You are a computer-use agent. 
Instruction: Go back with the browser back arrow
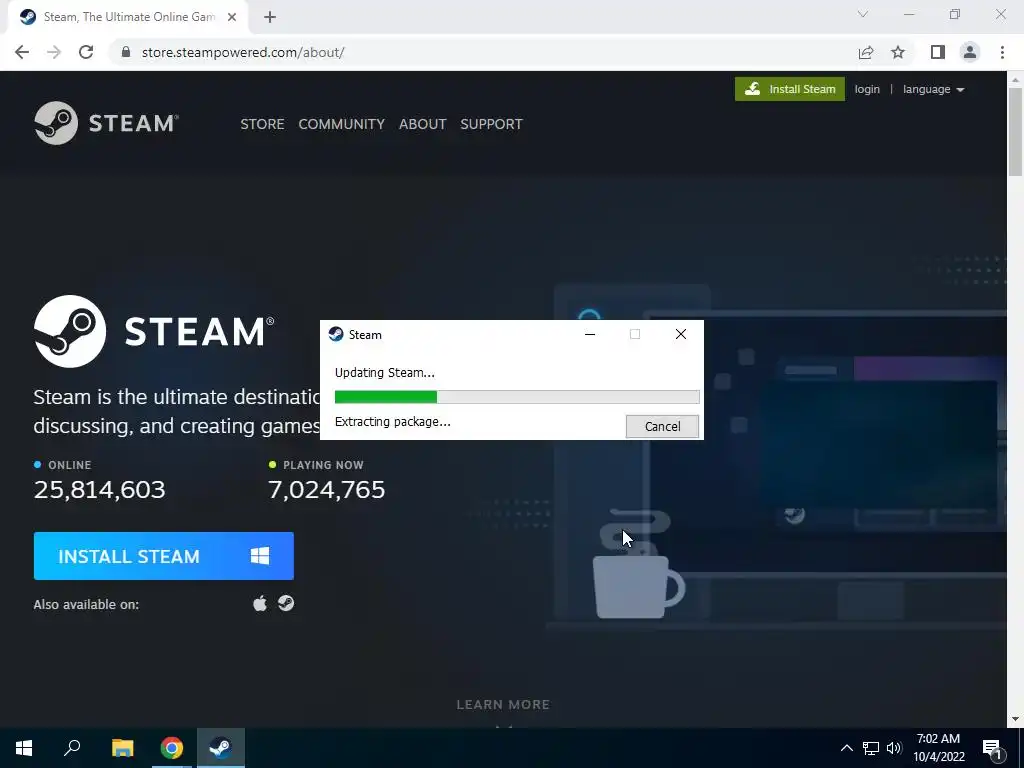tap(22, 52)
